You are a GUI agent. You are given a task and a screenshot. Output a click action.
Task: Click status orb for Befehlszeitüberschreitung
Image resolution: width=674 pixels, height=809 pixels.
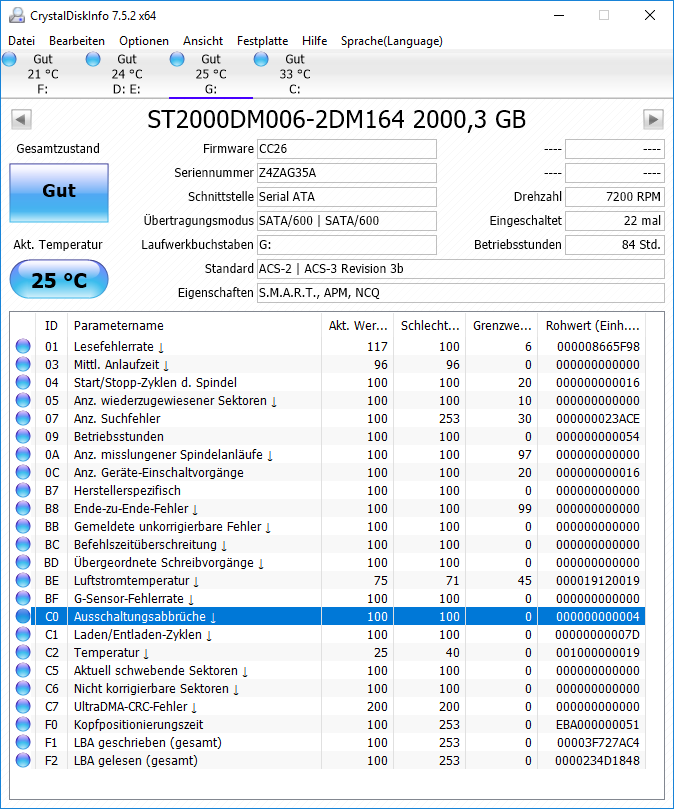tap(23, 544)
